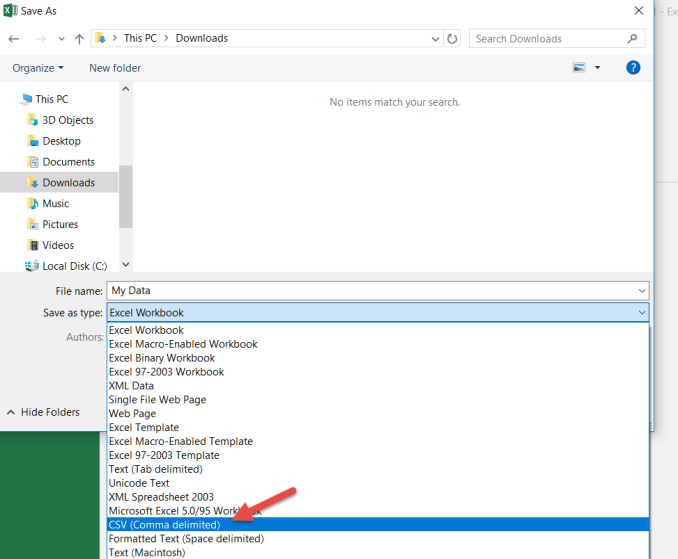The width and height of the screenshot is (678, 559).
Task: Open the Organize menu
Action: coord(38,68)
